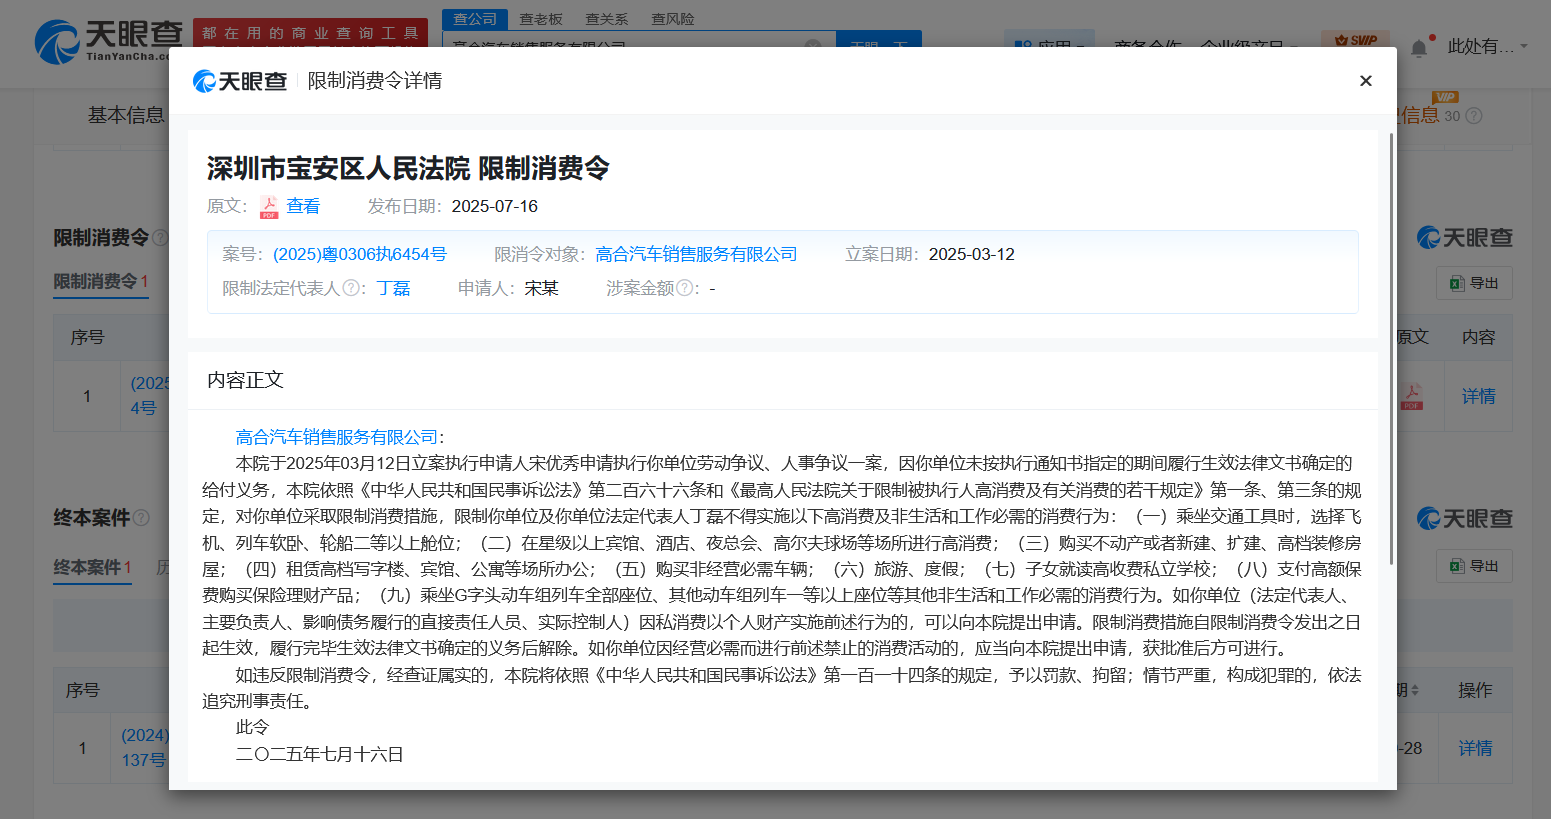The width and height of the screenshot is (1551, 819).
Task: Click the 限制消费令详情 dialog title text
Action: (x=375, y=81)
